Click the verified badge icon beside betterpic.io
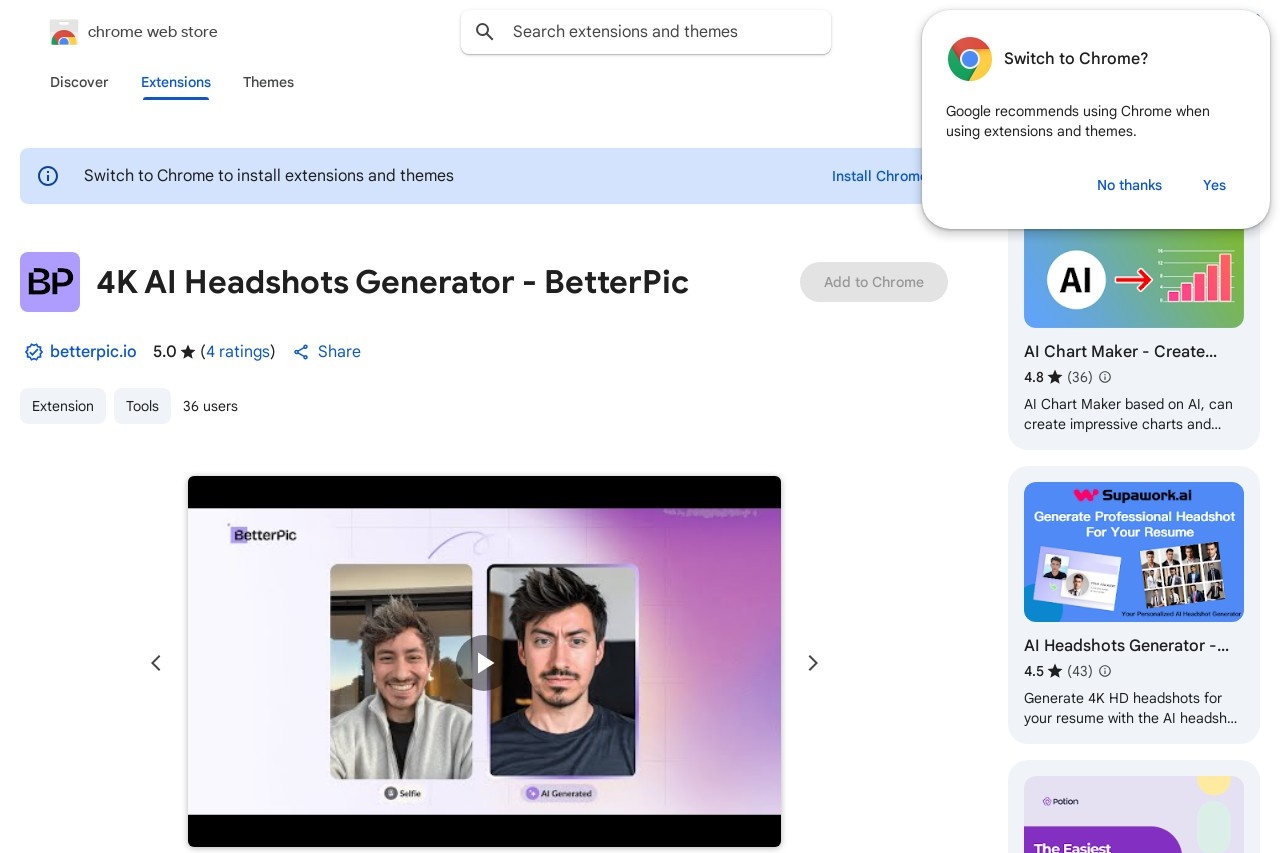Image resolution: width=1280 pixels, height=853 pixels. pos(34,352)
